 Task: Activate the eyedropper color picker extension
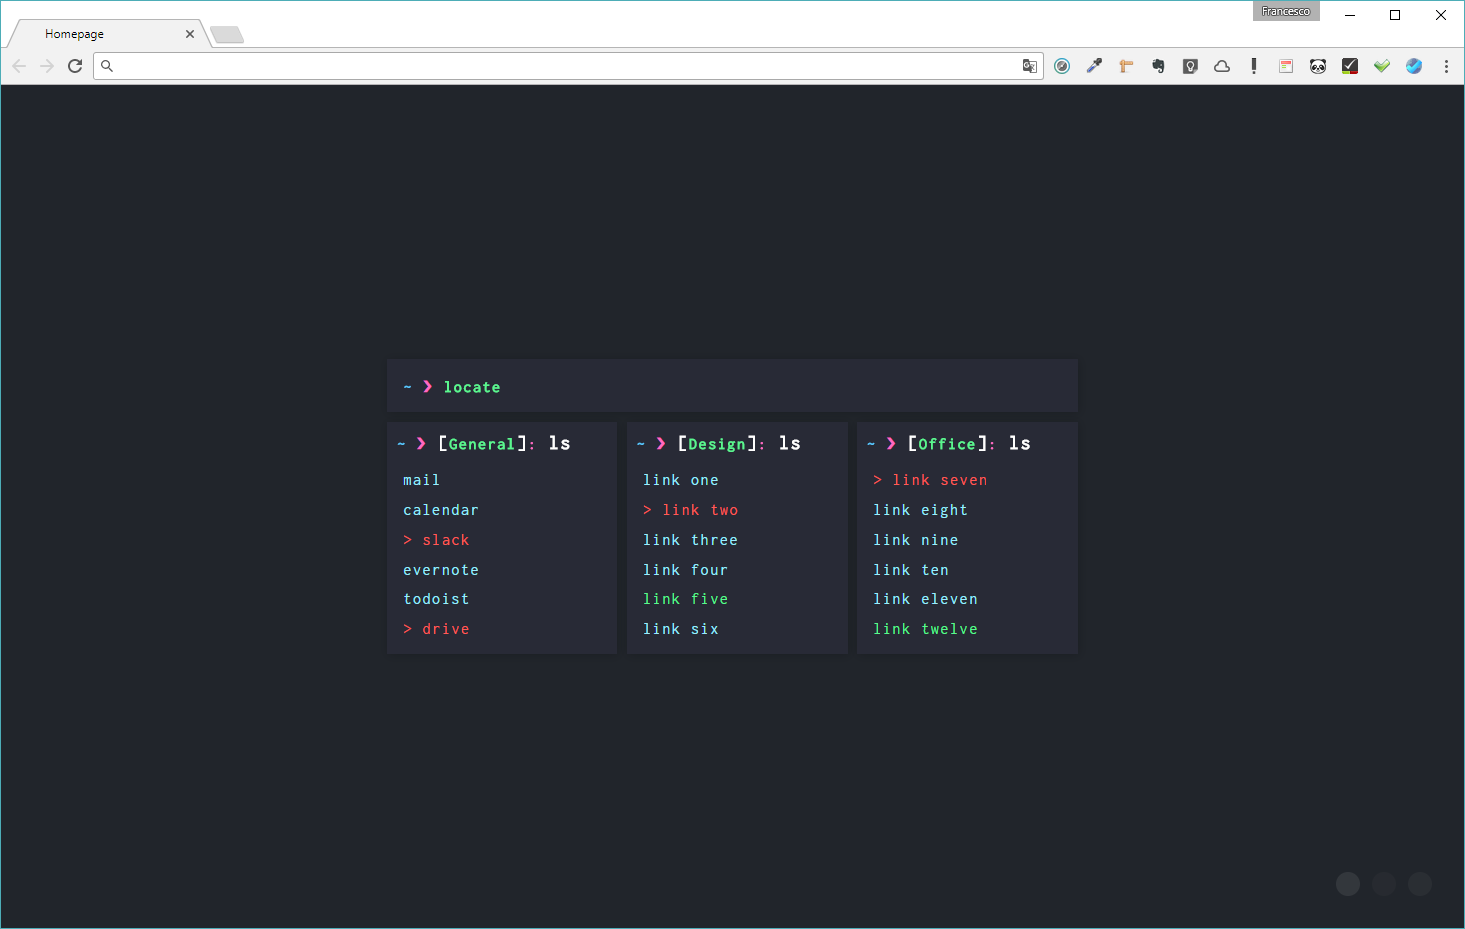tap(1094, 66)
